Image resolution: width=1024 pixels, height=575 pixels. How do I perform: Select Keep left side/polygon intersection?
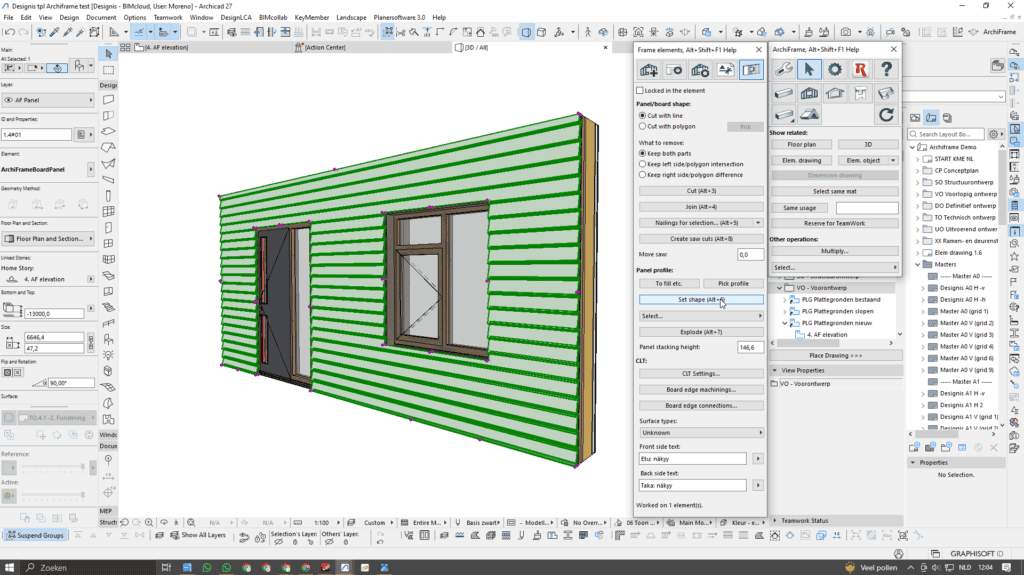click(x=643, y=164)
